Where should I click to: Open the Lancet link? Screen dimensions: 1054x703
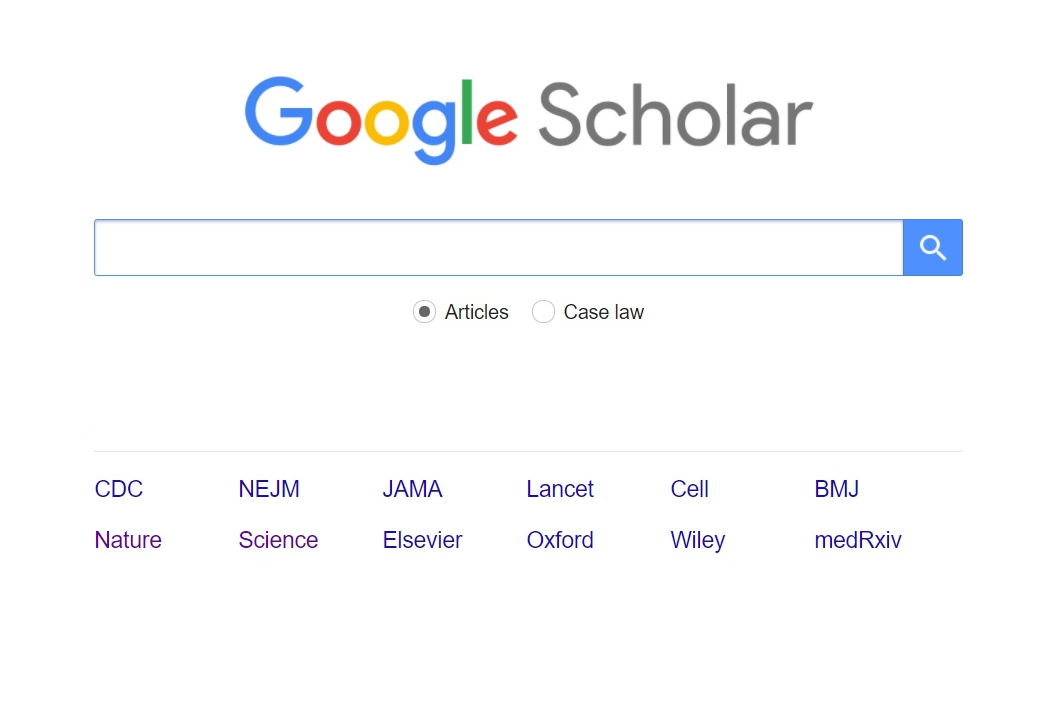point(560,489)
